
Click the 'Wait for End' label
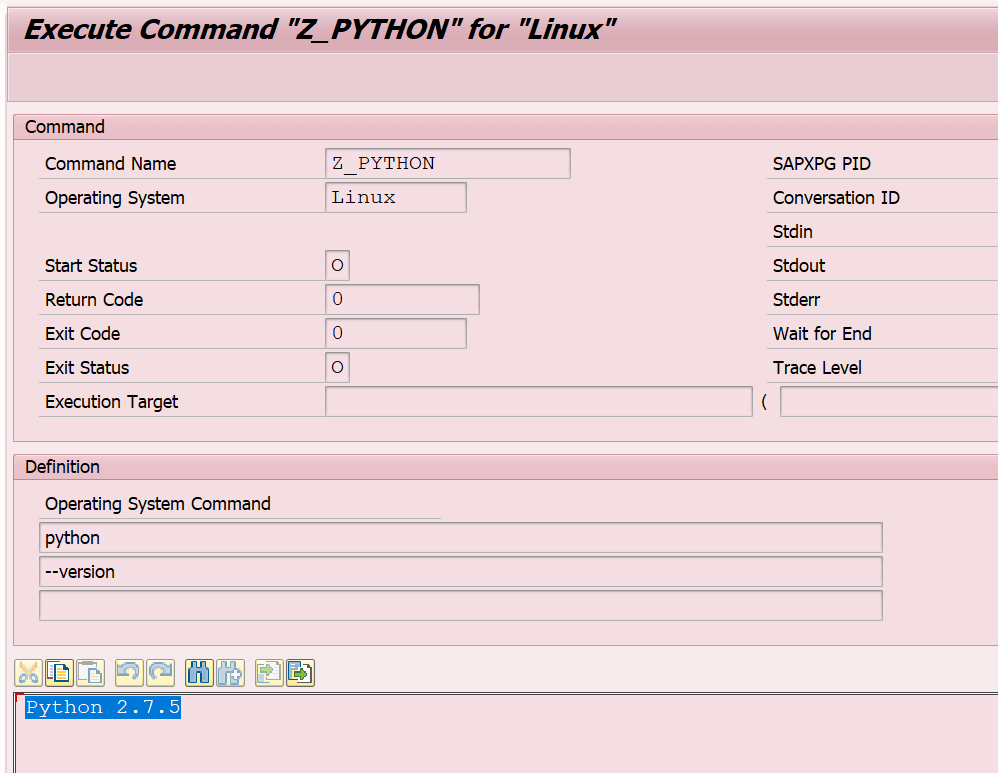tap(822, 334)
